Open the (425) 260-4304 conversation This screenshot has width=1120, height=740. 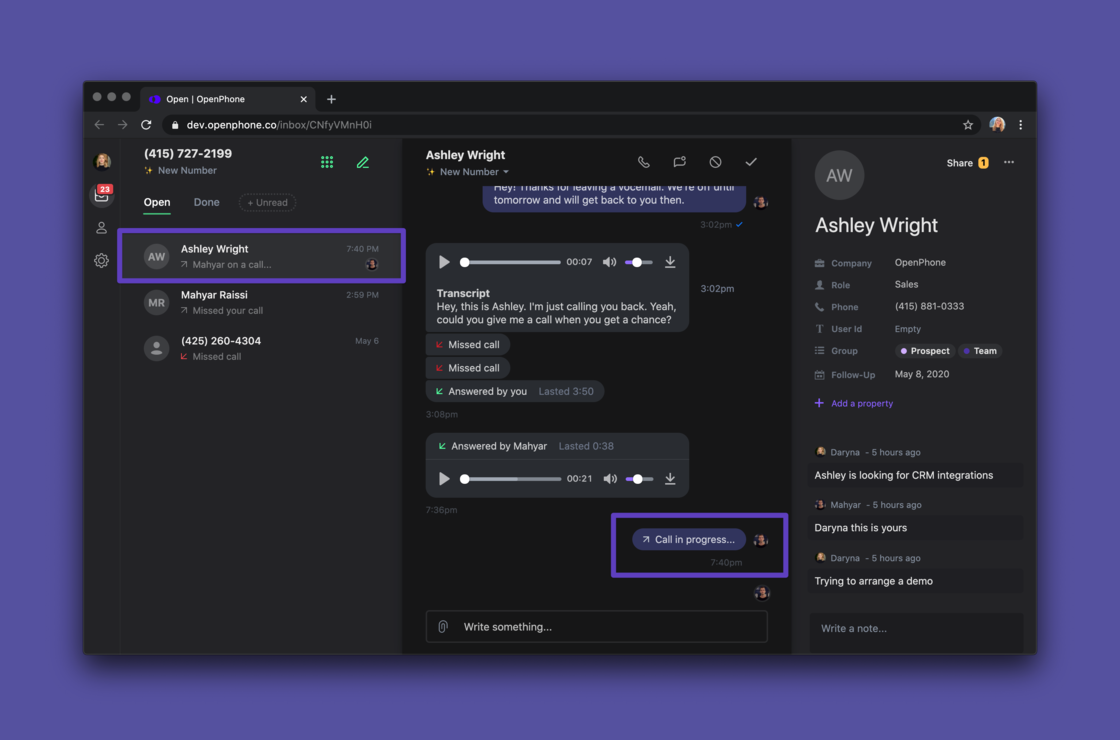pyautogui.click(x=261, y=348)
